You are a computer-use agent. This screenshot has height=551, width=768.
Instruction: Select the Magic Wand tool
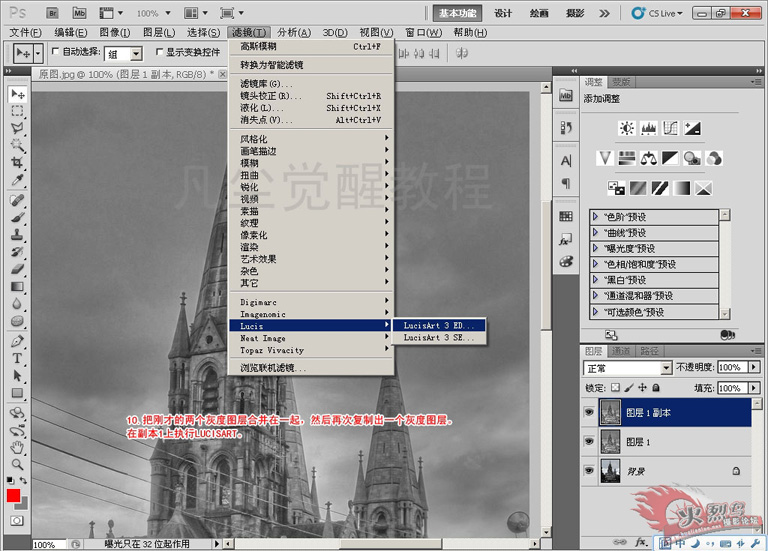pyautogui.click(x=18, y=145)
